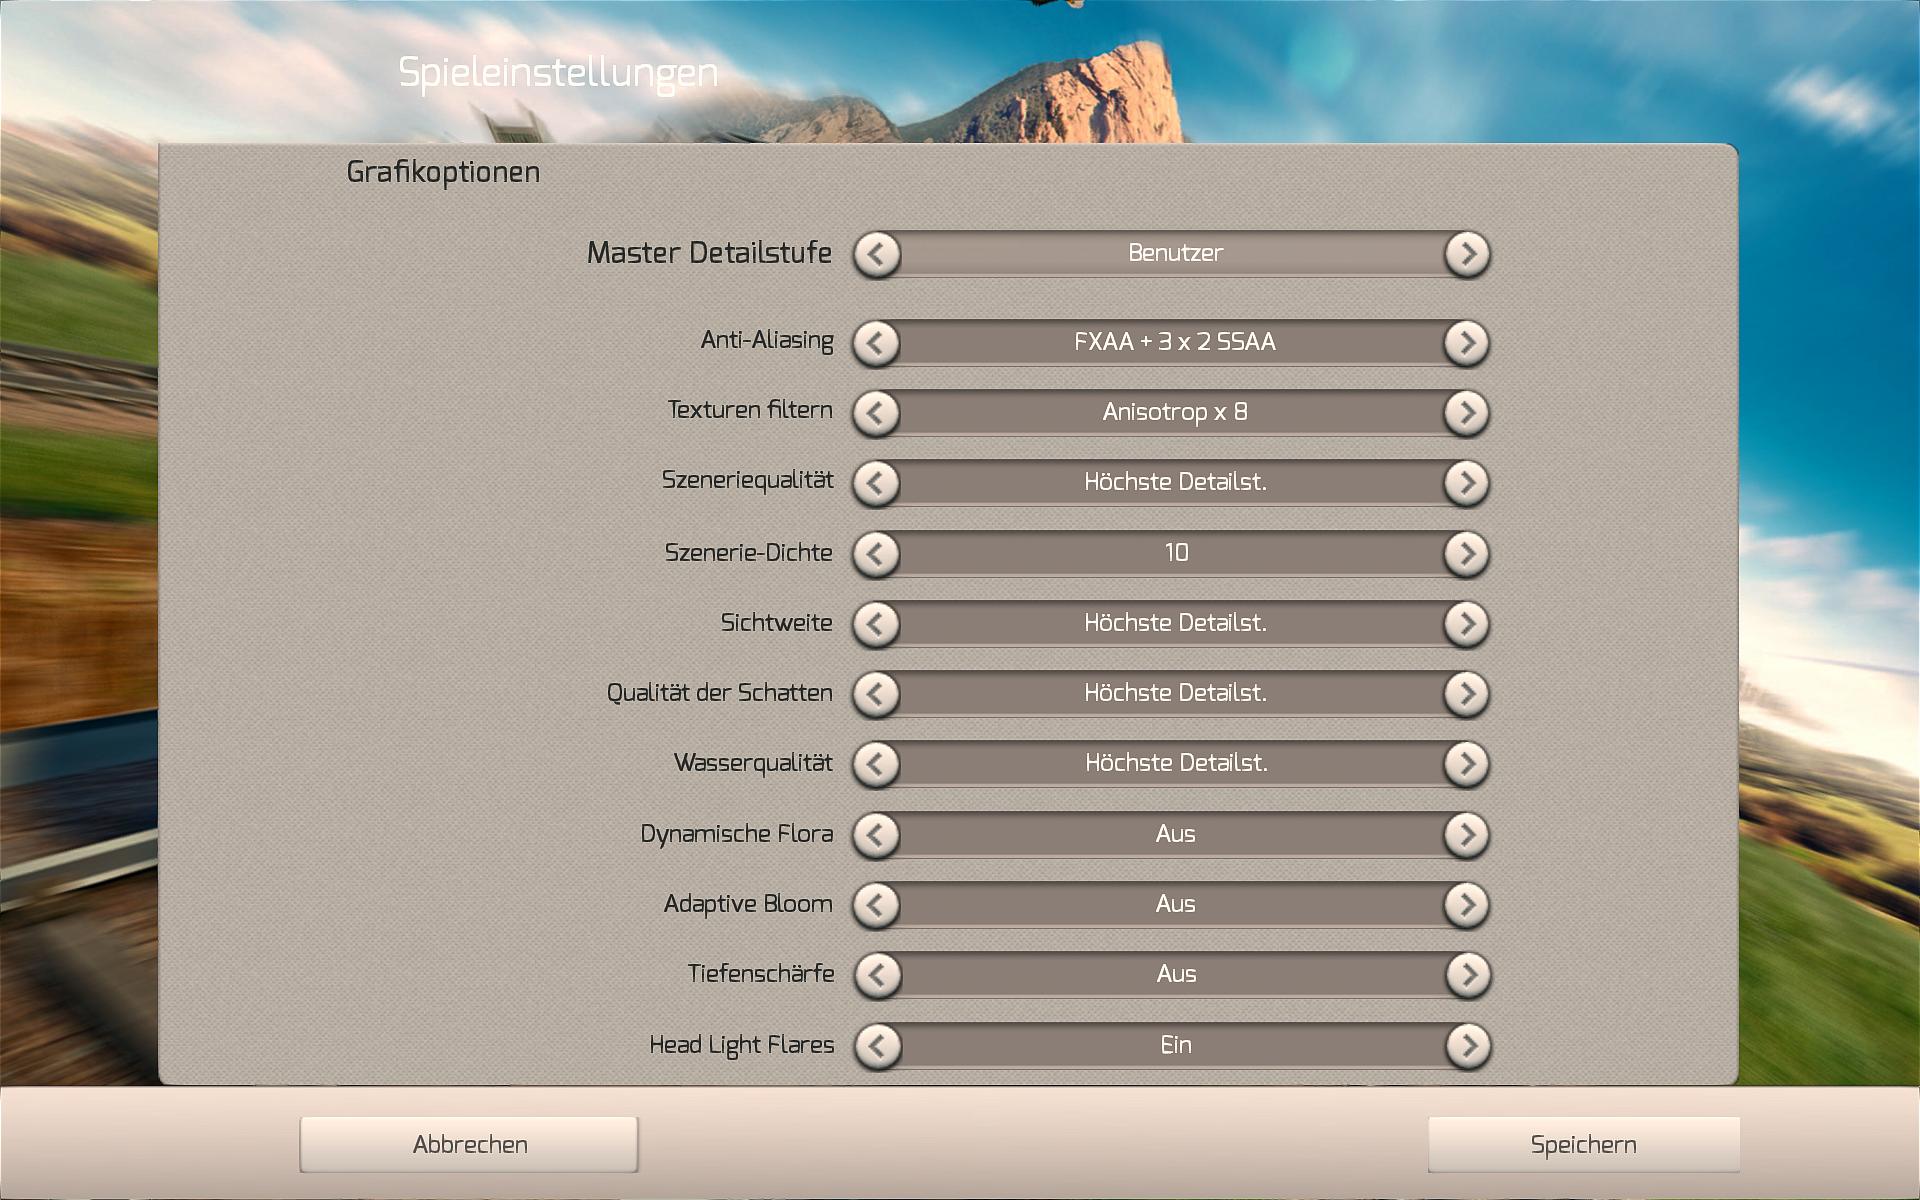Lower Wasserqualität with left arrow
This screenshot has width=1920, height=1200.
877,764
